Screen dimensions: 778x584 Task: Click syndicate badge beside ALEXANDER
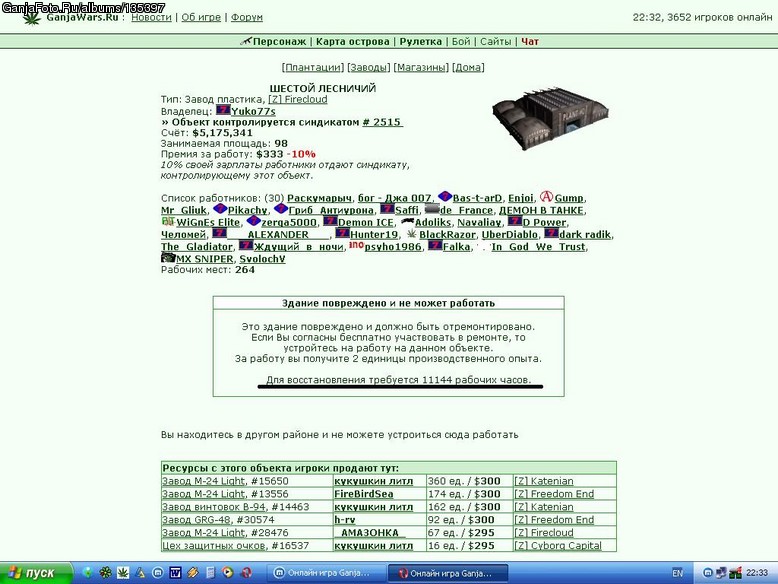[x=220, y=233]
